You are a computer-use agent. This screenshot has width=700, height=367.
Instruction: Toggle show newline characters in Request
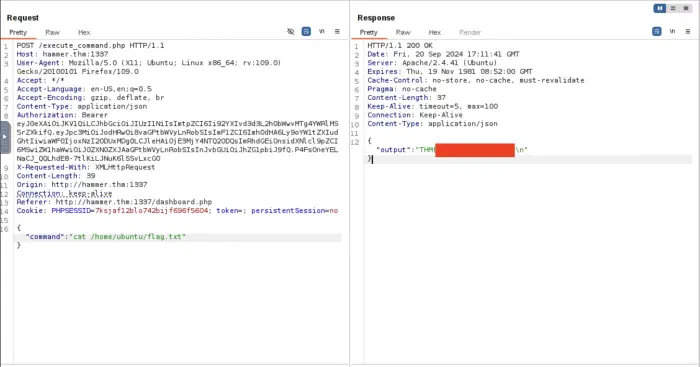point(322,31)
